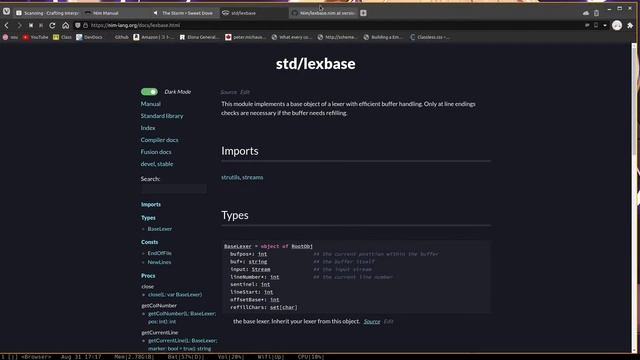Select NewLines const in sidebar
The height and width of the screenshot is (360, 640).
click(159, 262)
